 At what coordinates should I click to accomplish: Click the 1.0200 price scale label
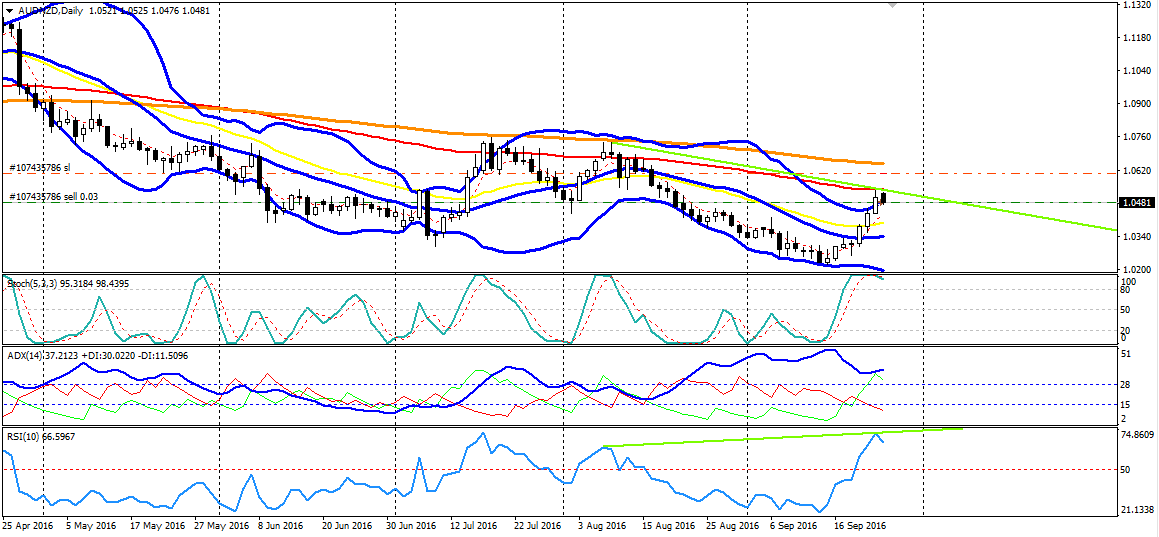point(1135,270)
